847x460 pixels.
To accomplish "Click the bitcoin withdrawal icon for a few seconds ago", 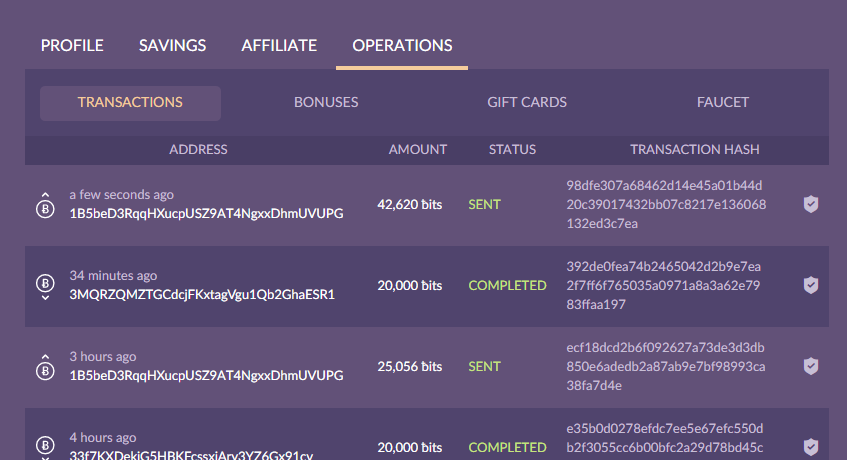I will pyautogui.click(x=45, y=205).
